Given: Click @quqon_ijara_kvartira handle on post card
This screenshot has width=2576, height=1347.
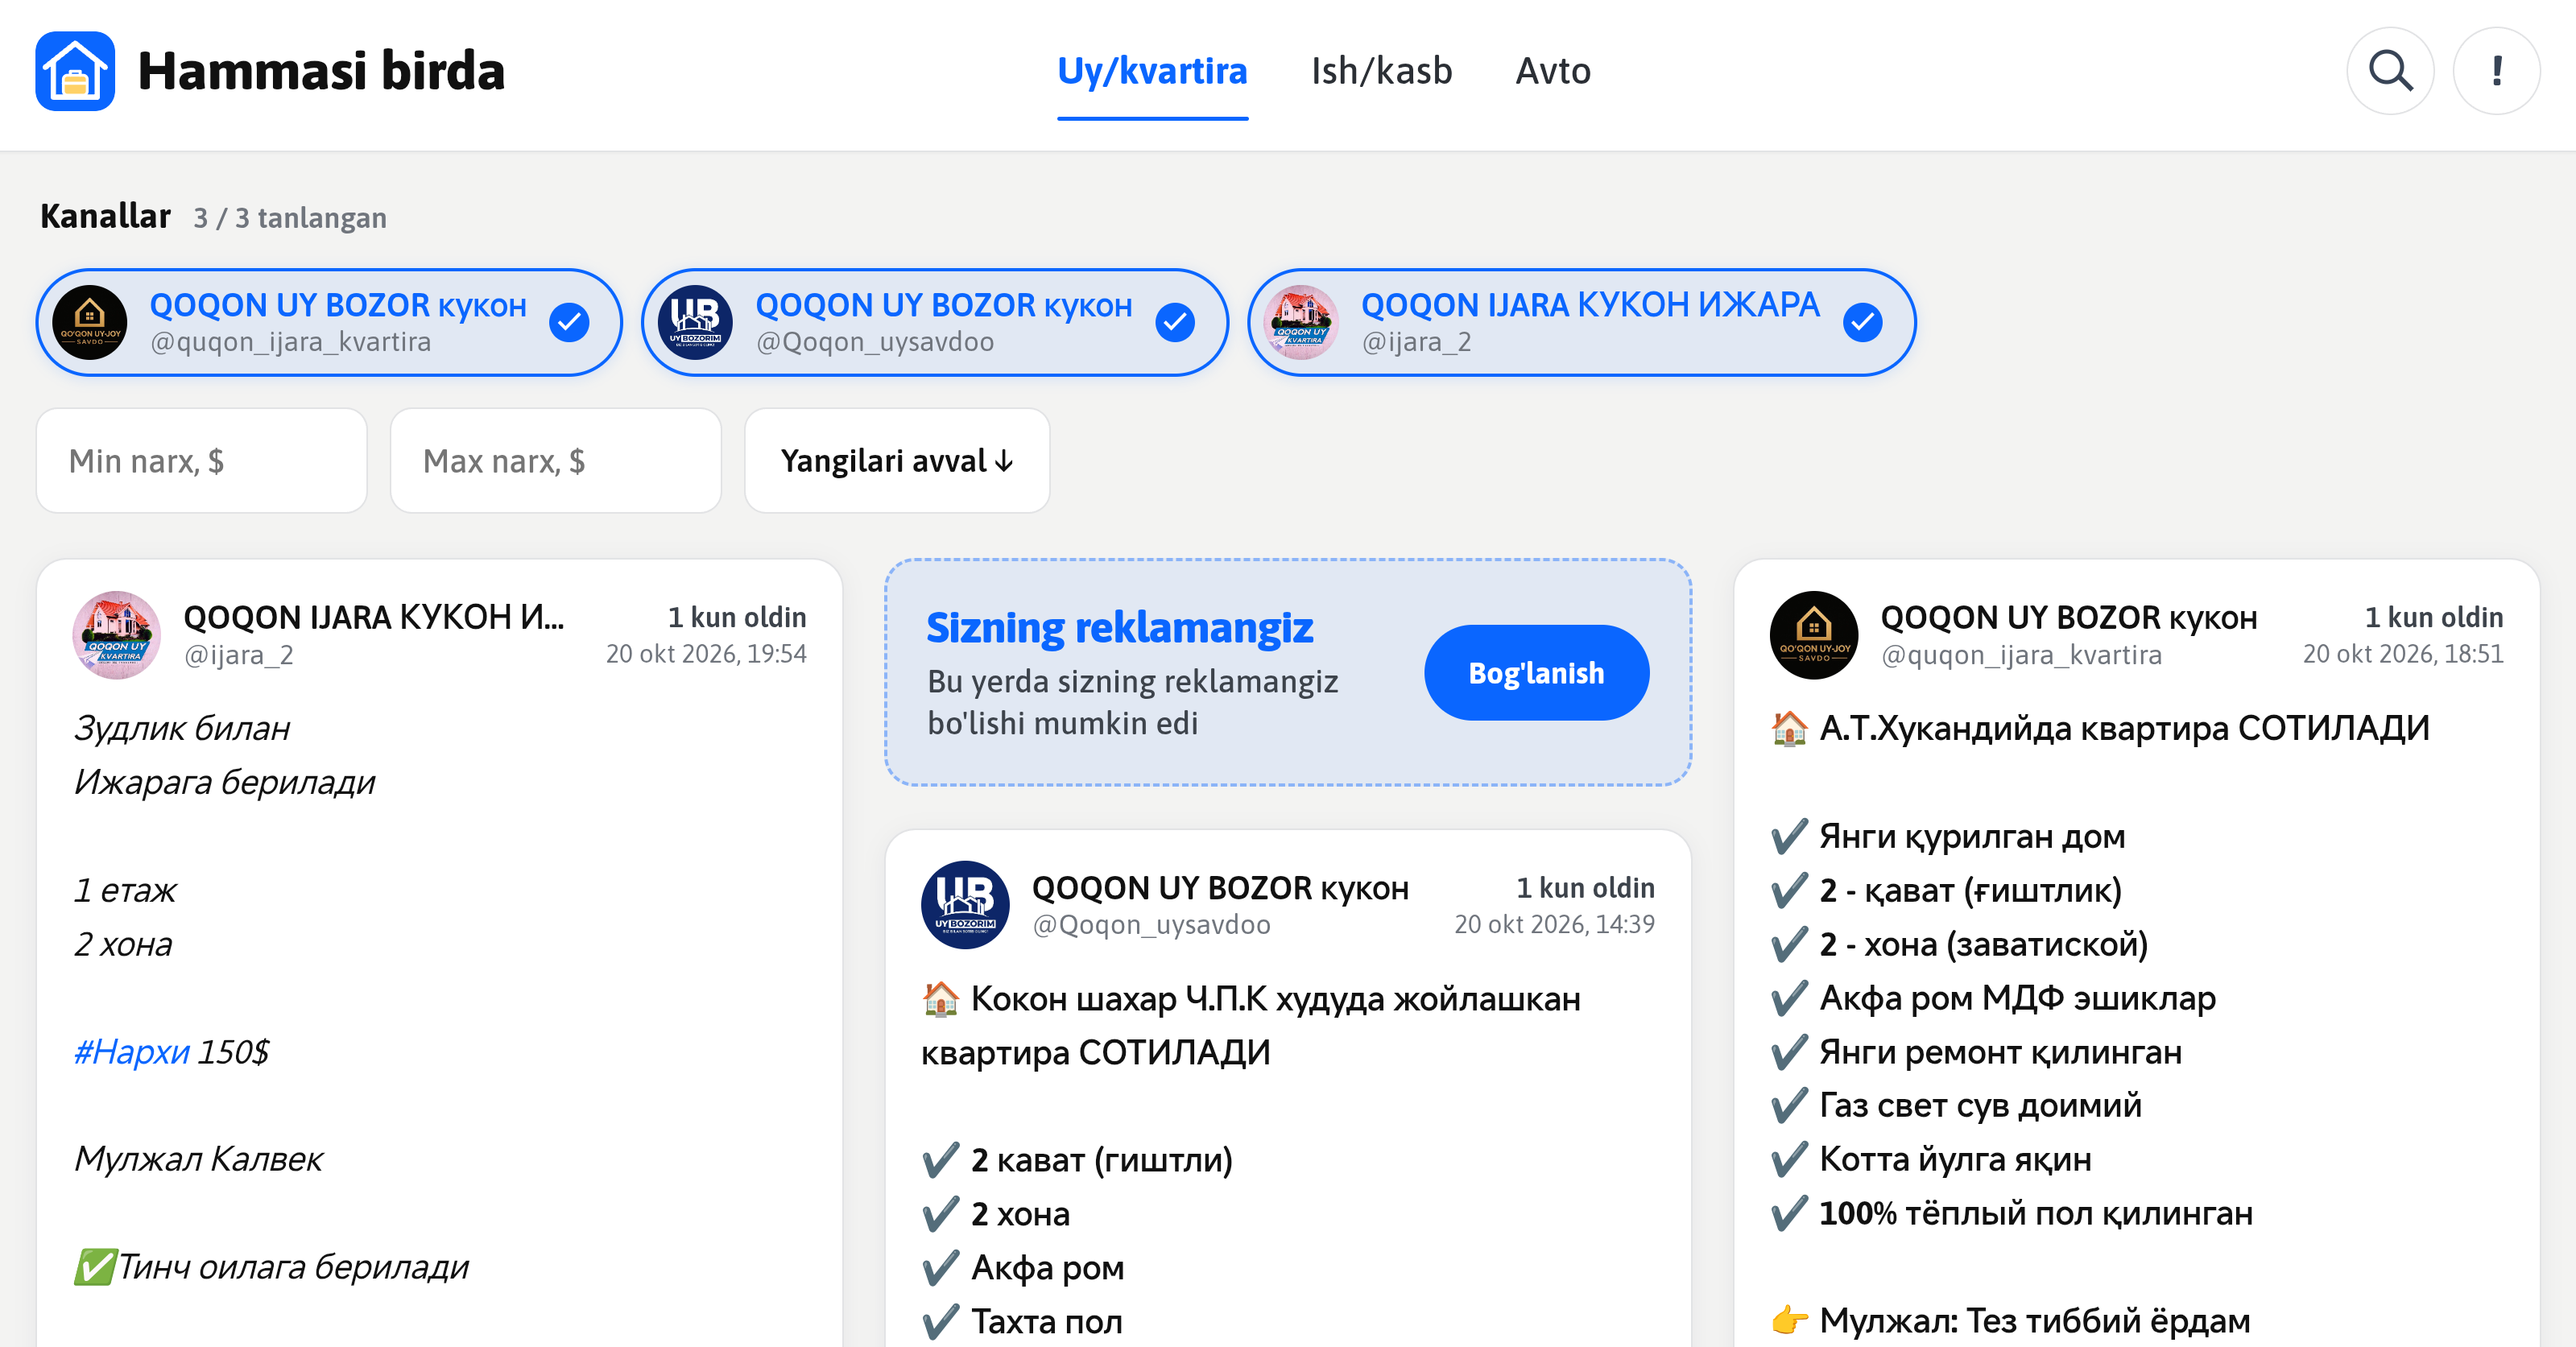Looking at the screenshot, I should pyautogui.click(x=2020, y=655).
